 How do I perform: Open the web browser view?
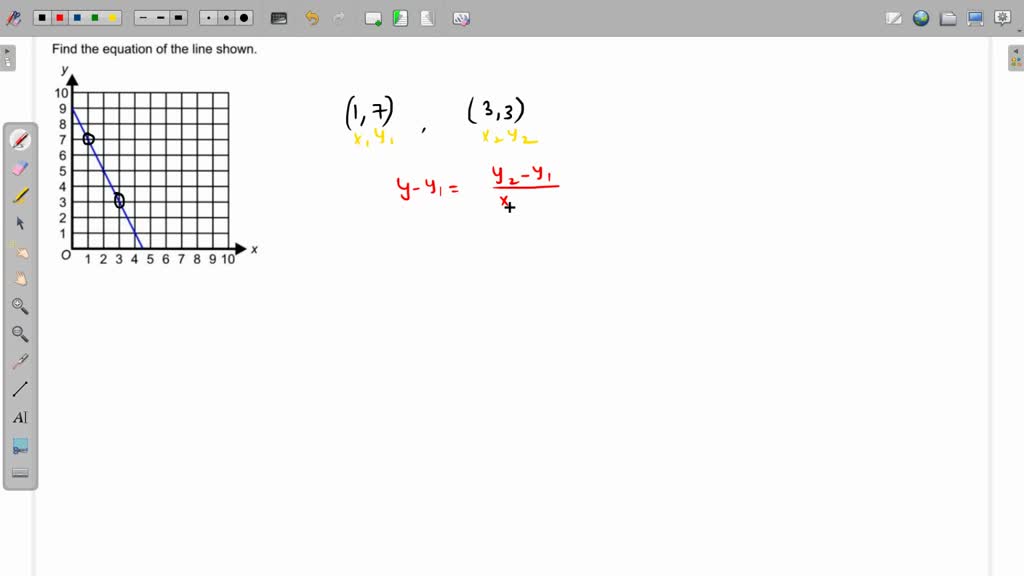921,18
